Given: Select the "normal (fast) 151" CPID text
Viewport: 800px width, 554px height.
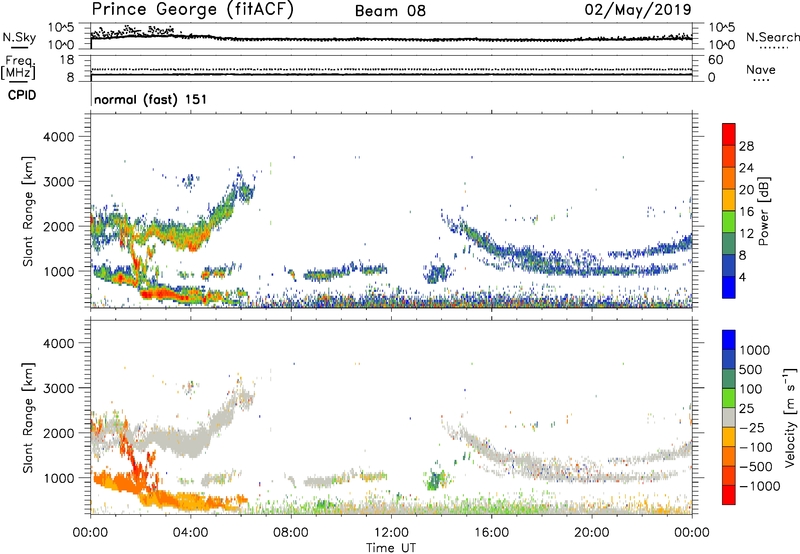Looking at the screenshot, I should (151, 99).
